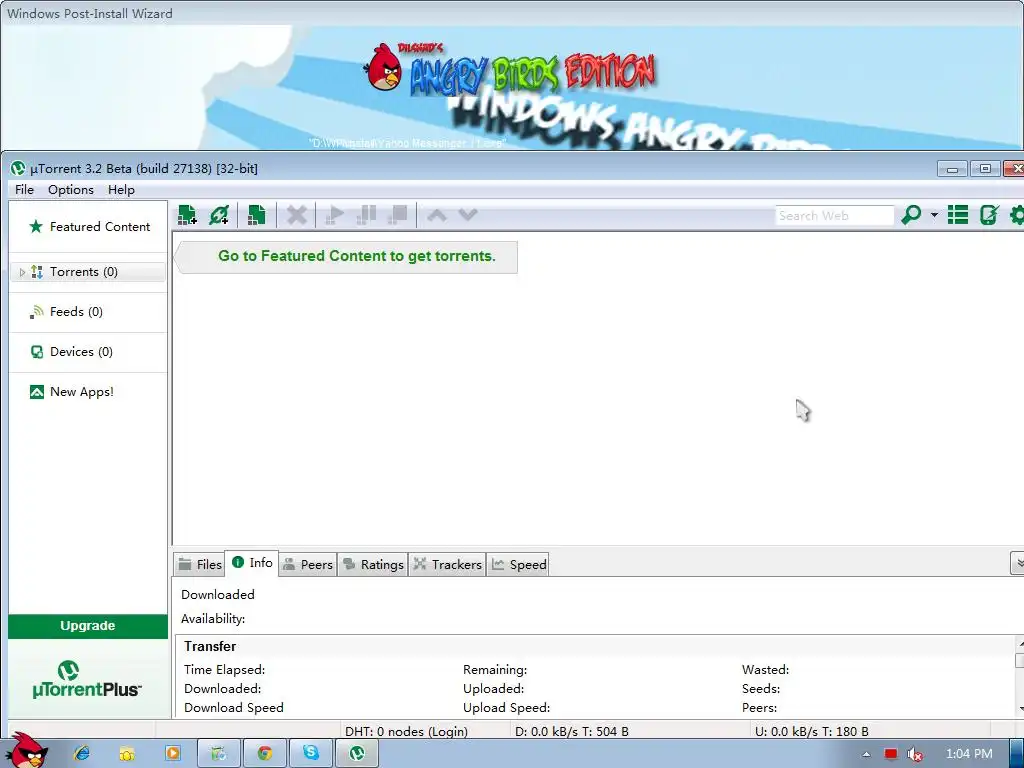Select Featured Content in the sidebar

tap(89, 227)
